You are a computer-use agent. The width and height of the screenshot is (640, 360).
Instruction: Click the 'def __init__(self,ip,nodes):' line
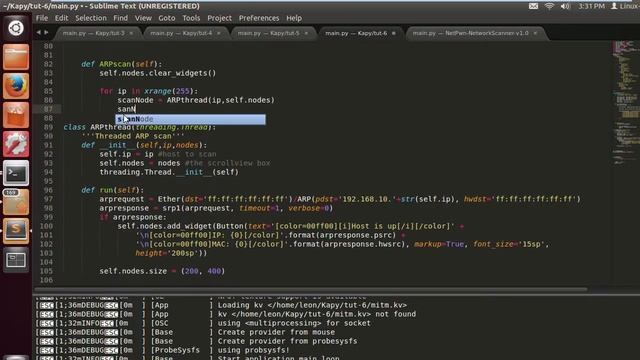[144, 145]
